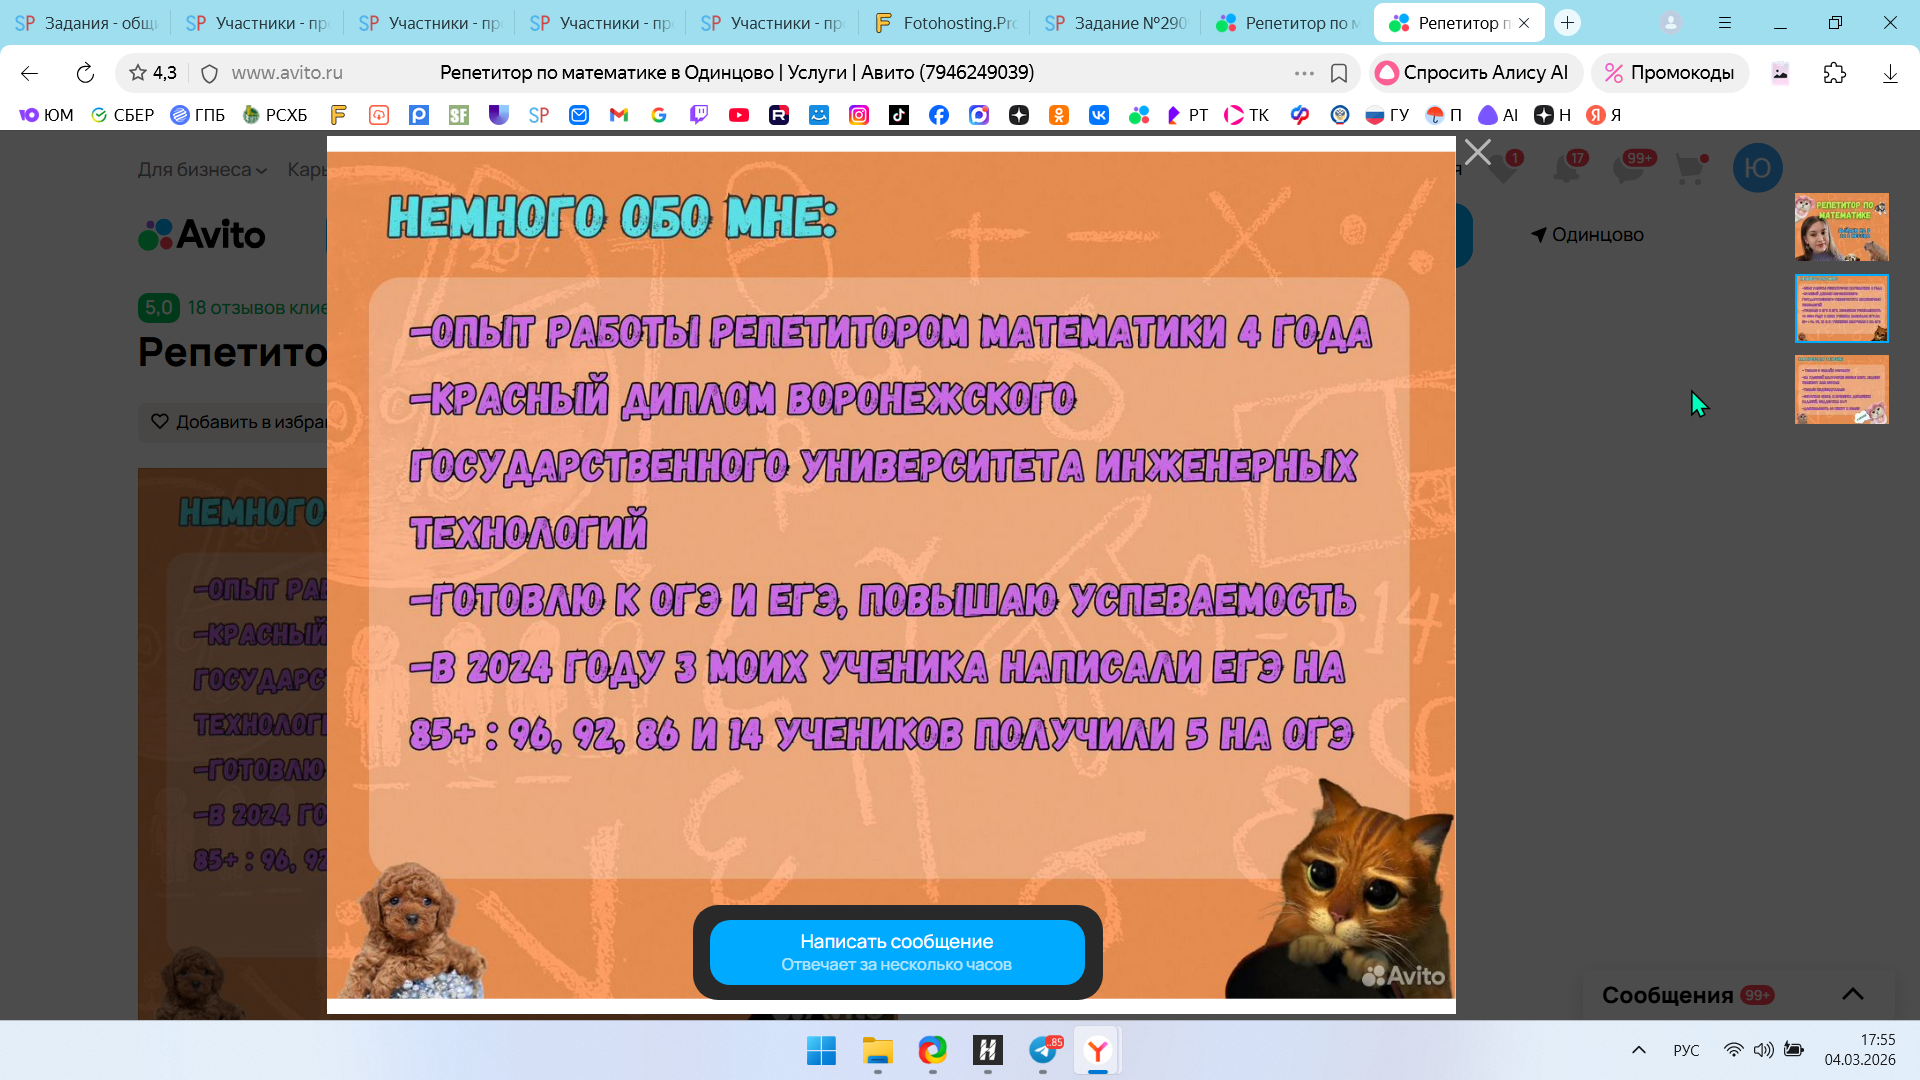This screenshot has height=1080, width=1920.
Task: Open the downloads arrow icon
Action: point(1889,73)
